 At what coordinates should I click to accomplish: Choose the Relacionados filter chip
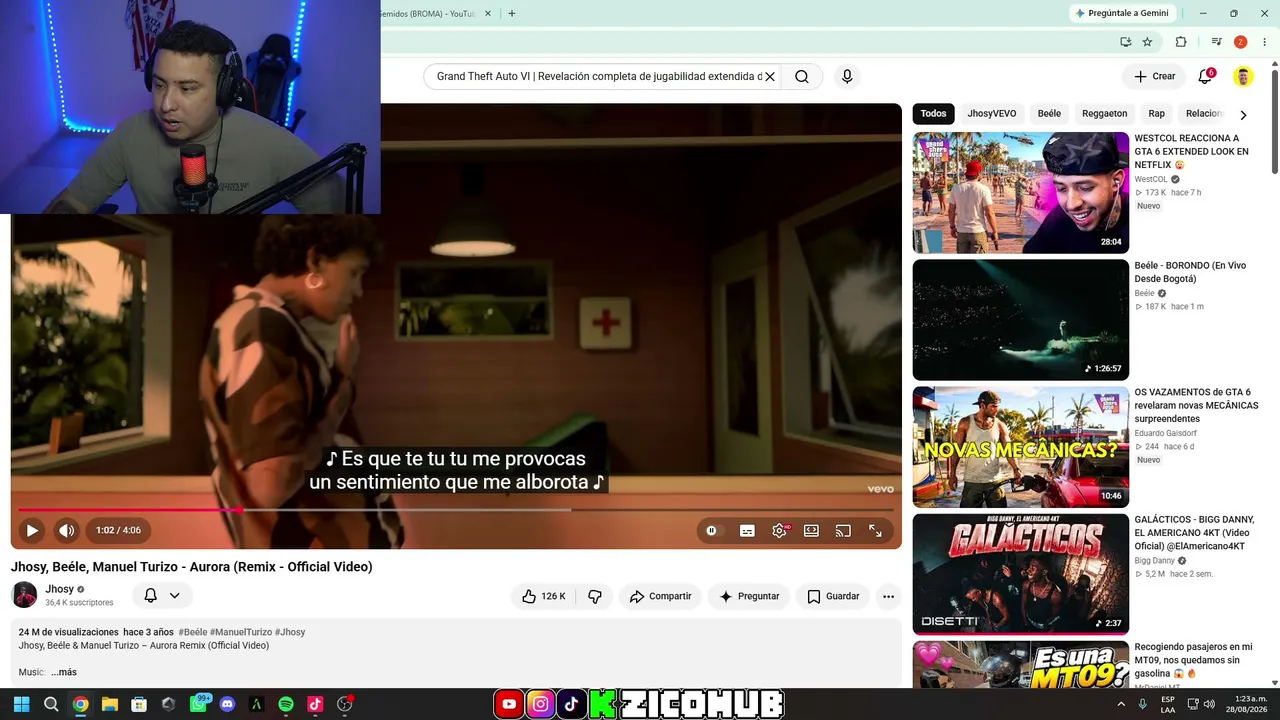(1204, 114)
